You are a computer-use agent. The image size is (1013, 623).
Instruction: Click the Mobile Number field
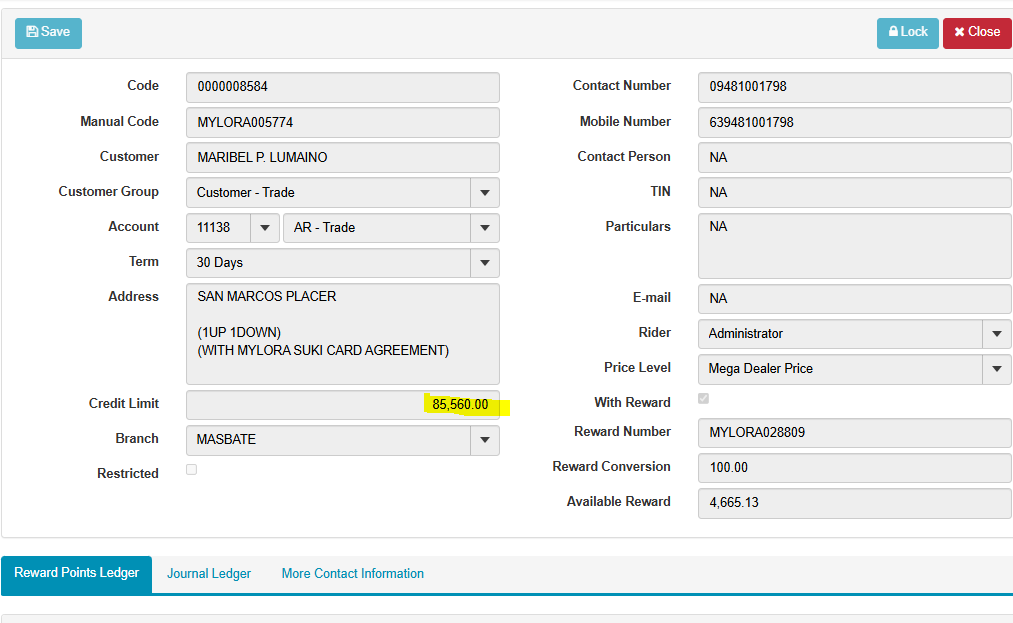click(x=854, y=122)
